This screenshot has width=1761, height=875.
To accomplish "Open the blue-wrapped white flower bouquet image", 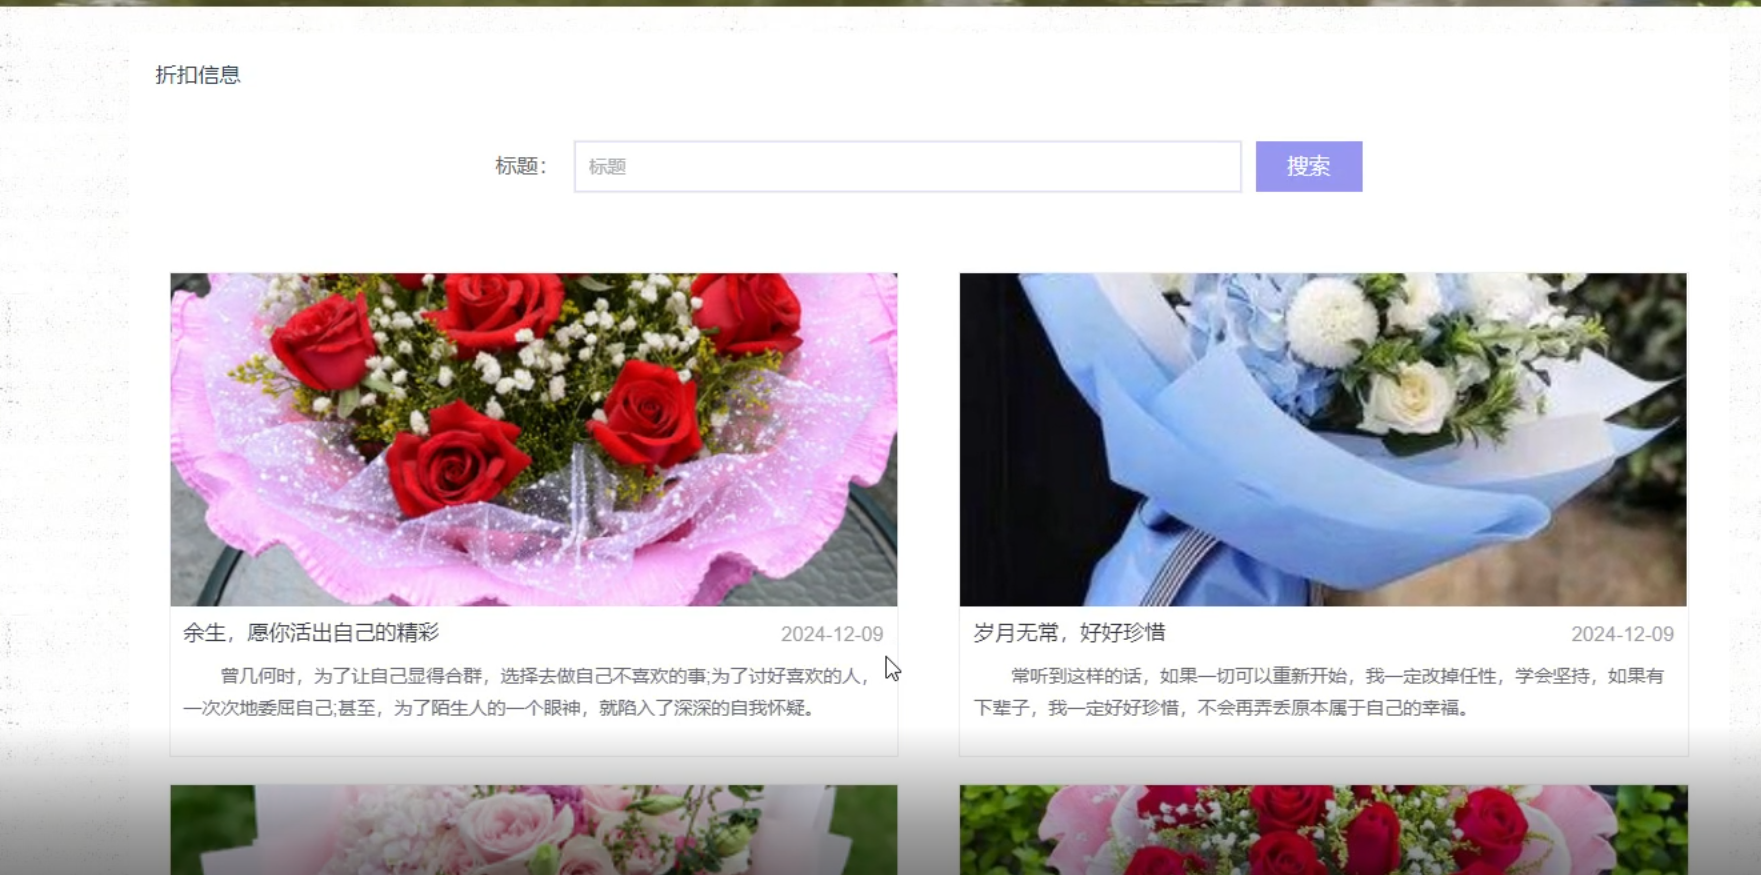I will (1322, 439).
